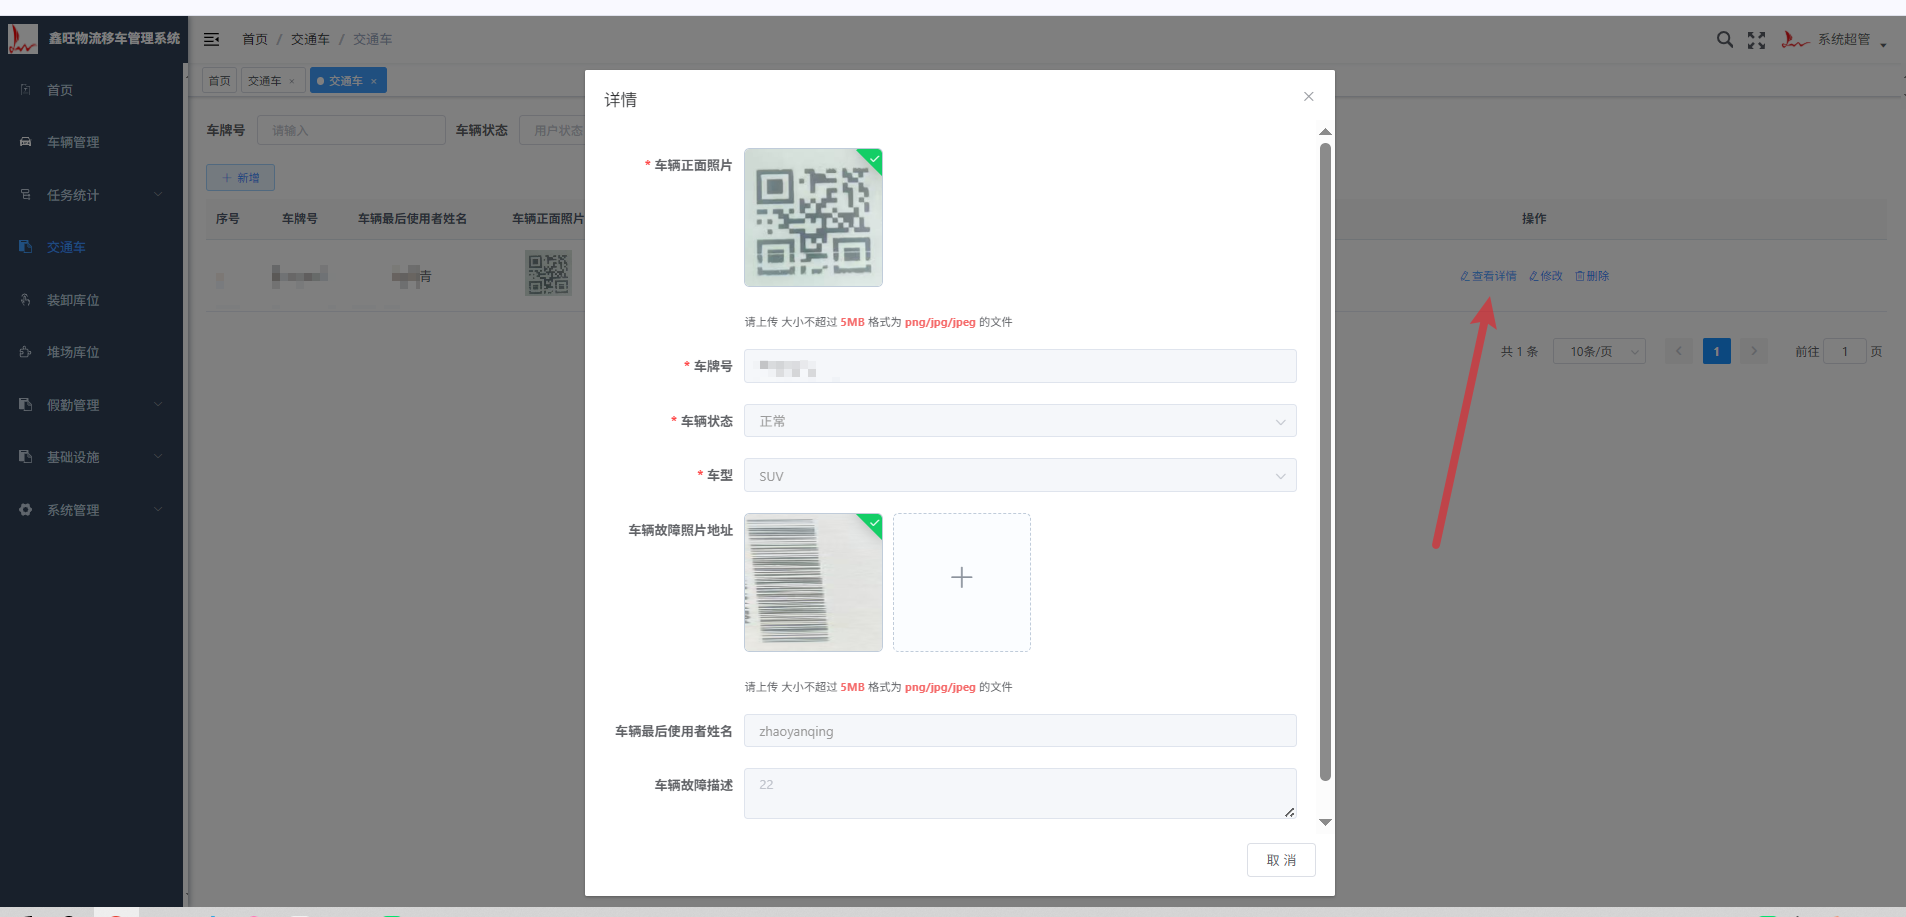
Task: Click the QR thumbnail in the table row
Action: (x=549, y=274)
